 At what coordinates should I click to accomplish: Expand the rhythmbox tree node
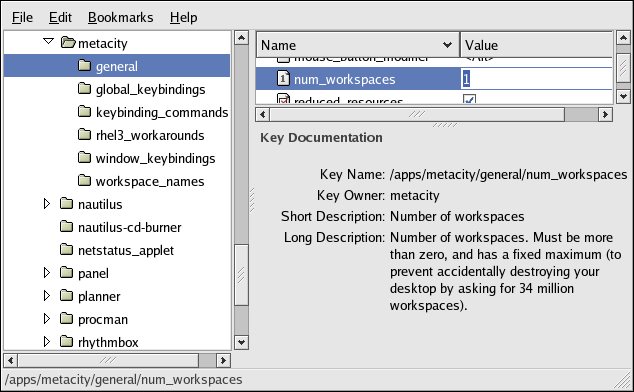(47, 342)
